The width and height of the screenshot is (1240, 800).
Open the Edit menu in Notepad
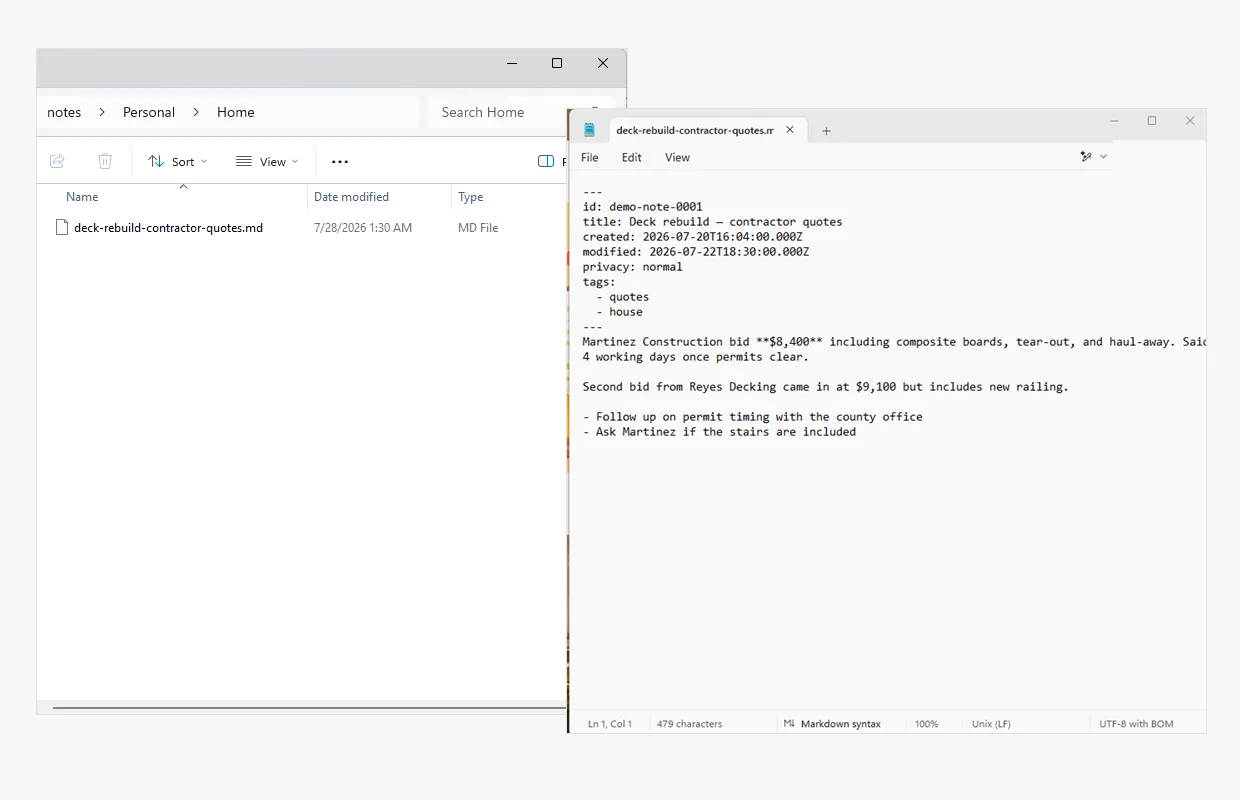pyautogui.click(x=631, y=157)
